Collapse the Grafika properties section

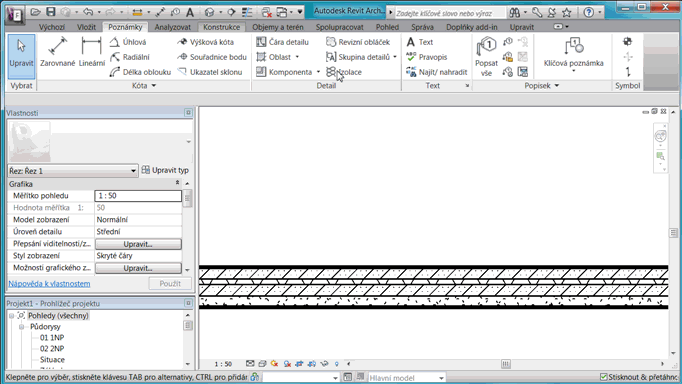click(x=177, y=183)
